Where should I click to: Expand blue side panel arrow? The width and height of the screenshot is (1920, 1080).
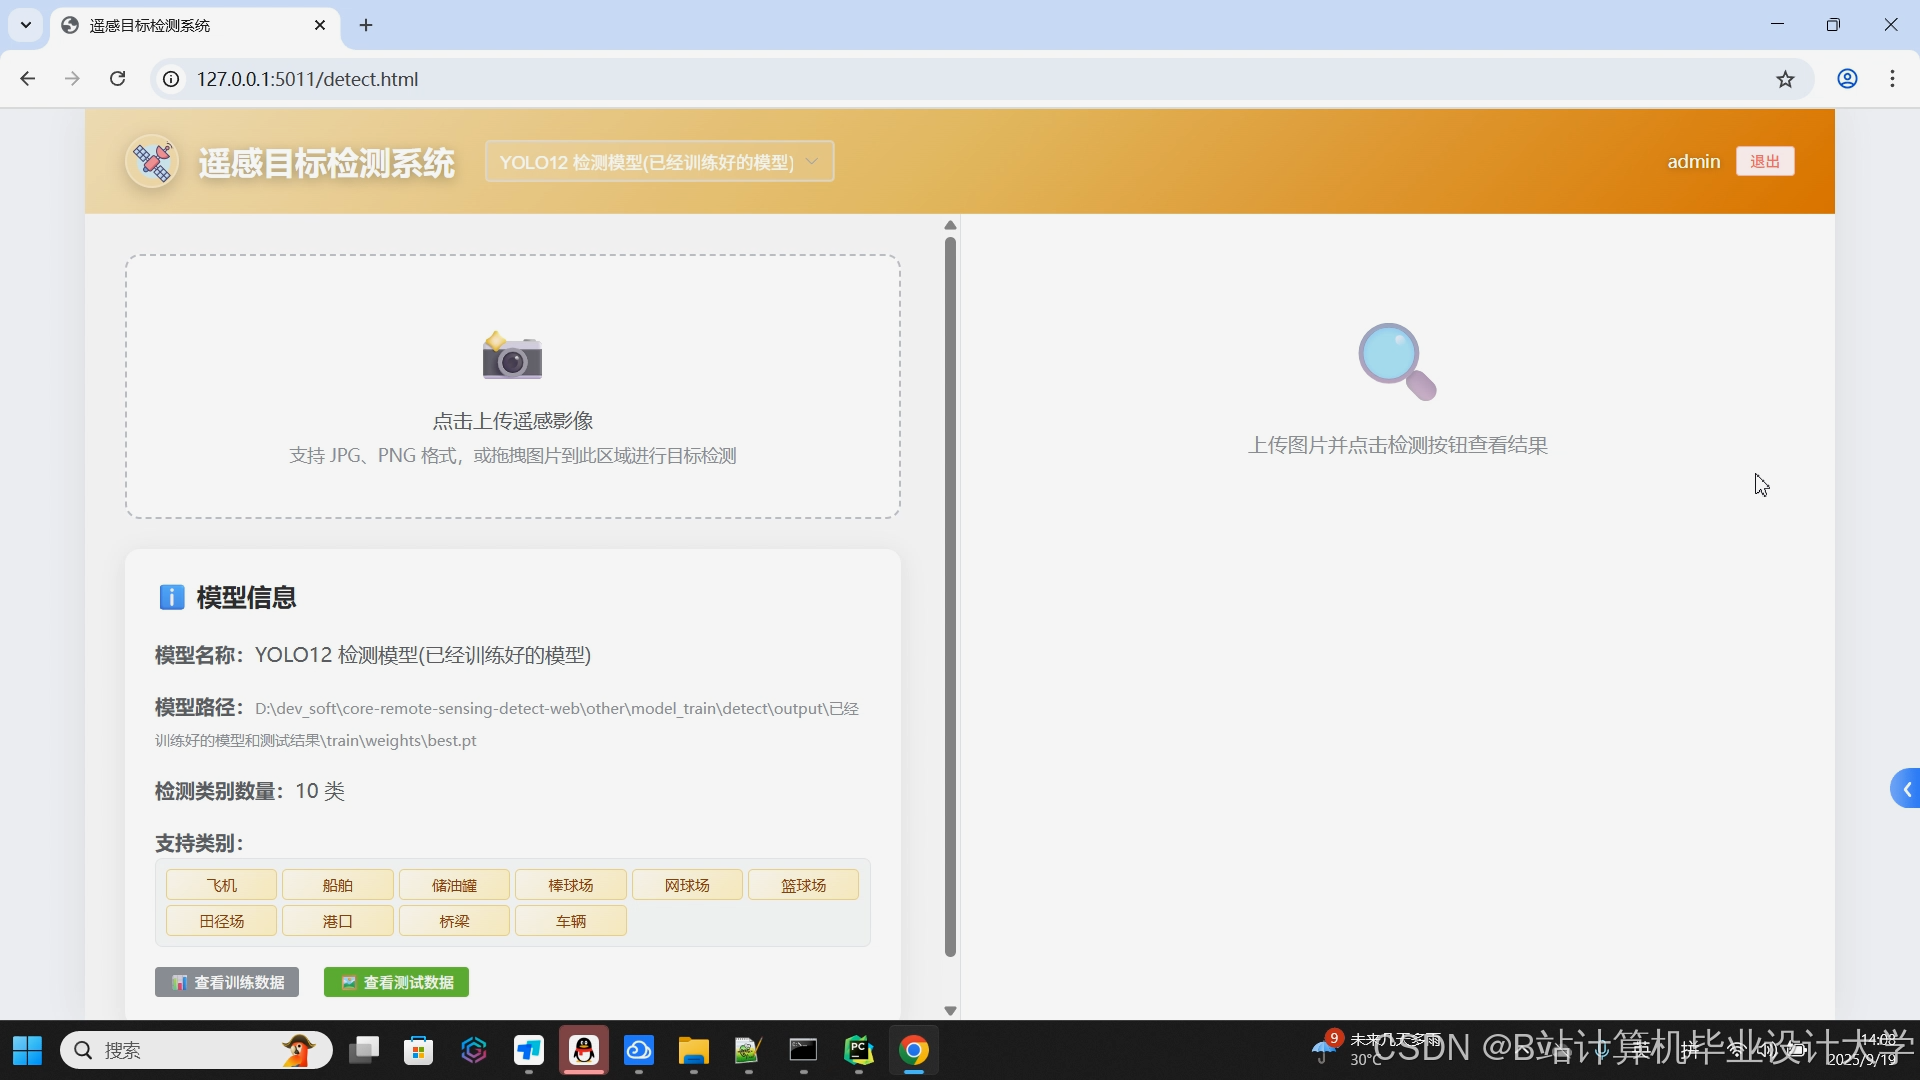[1906, 789]
